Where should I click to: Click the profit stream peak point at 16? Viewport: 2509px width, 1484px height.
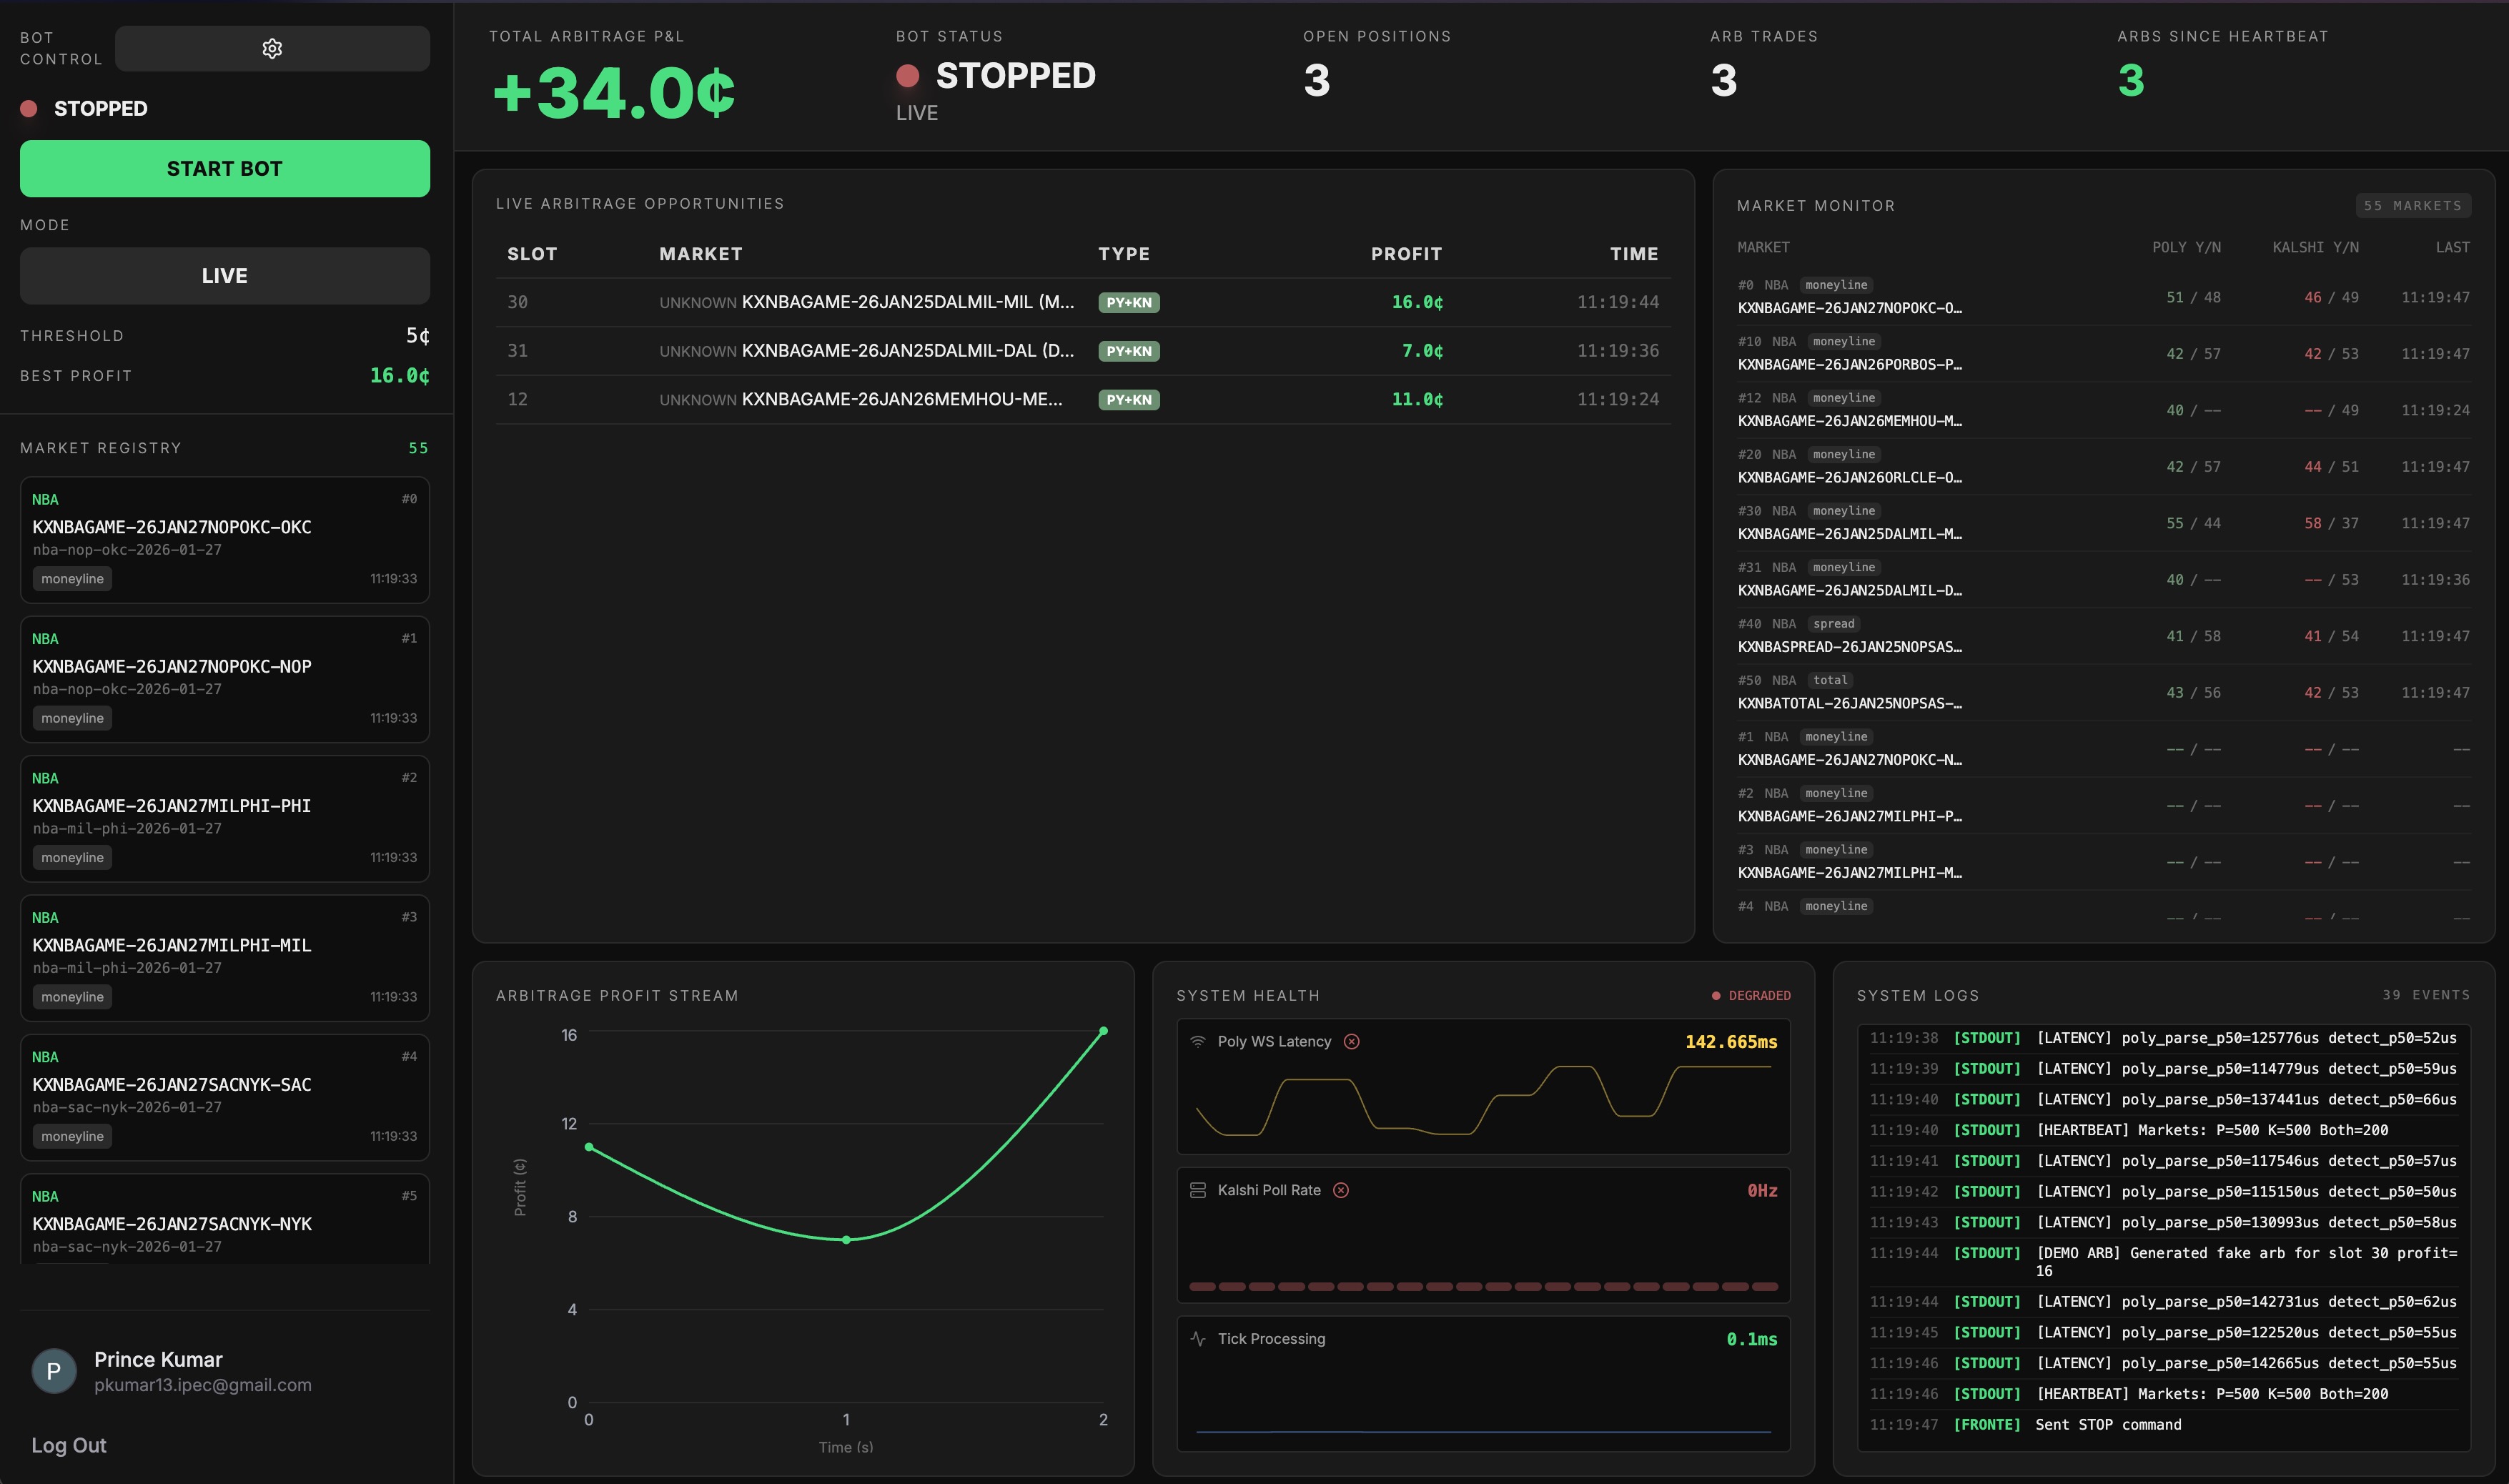[1103, 1030]
